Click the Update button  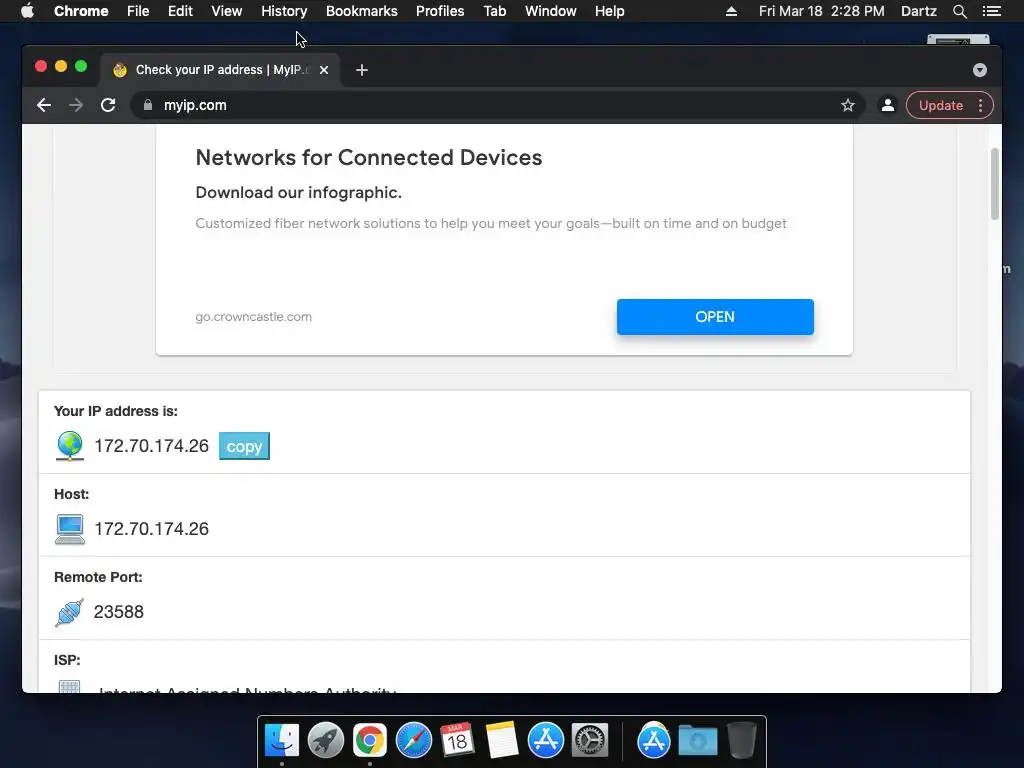click(x=940, y=105)
